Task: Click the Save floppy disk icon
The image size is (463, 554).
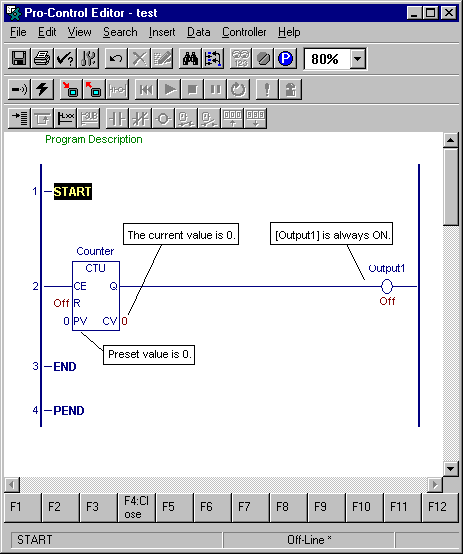Action: [x=19, y=58]
